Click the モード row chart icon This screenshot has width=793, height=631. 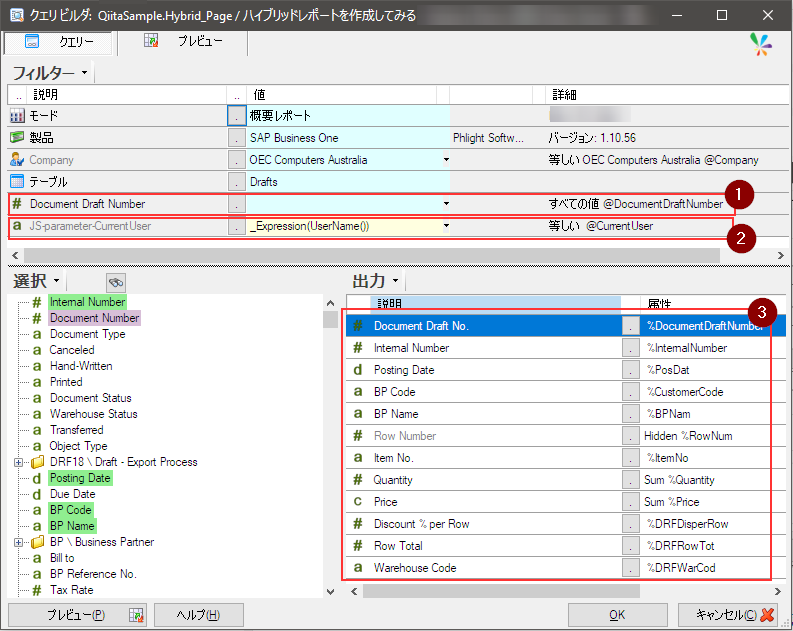[x=17, y=116]
